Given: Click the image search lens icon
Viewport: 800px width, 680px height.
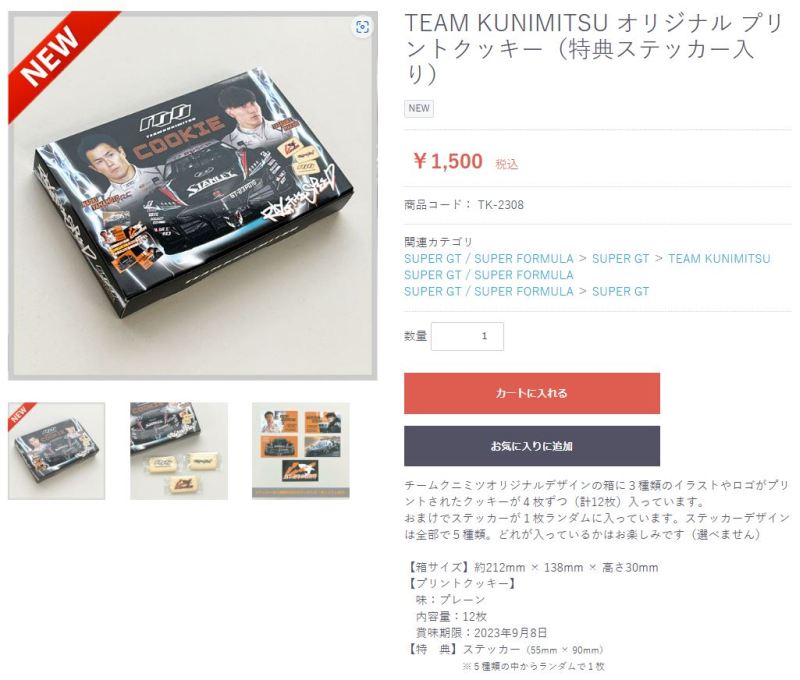Looking at the screenshot, I should [362, 27].
